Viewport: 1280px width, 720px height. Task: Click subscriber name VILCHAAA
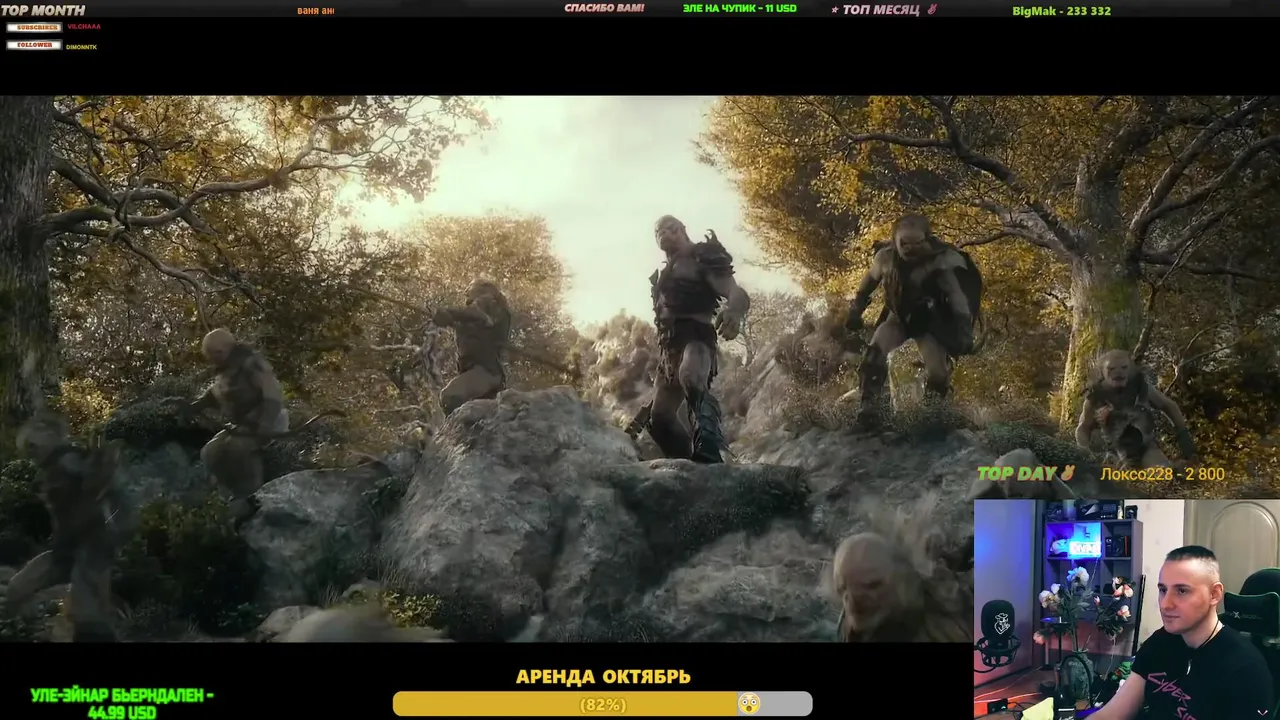click(x=84, y=27)
